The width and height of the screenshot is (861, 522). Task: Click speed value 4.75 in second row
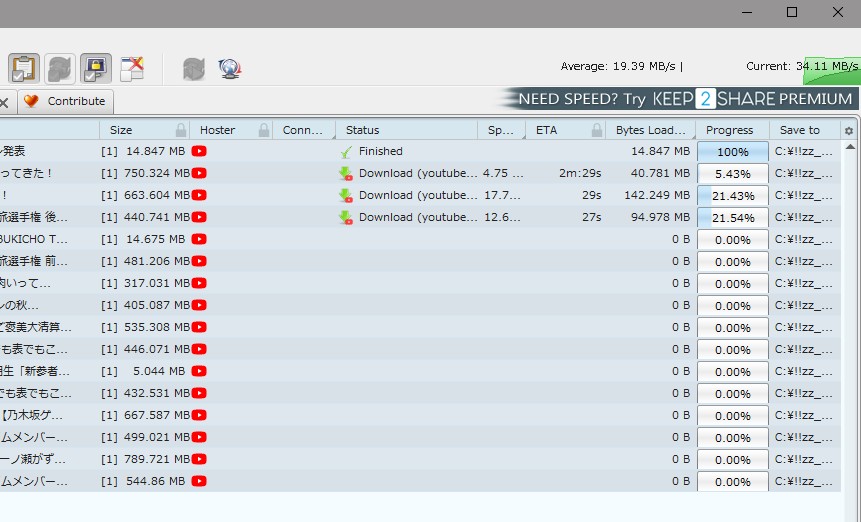pyautogui.click(x=502, y=173)
